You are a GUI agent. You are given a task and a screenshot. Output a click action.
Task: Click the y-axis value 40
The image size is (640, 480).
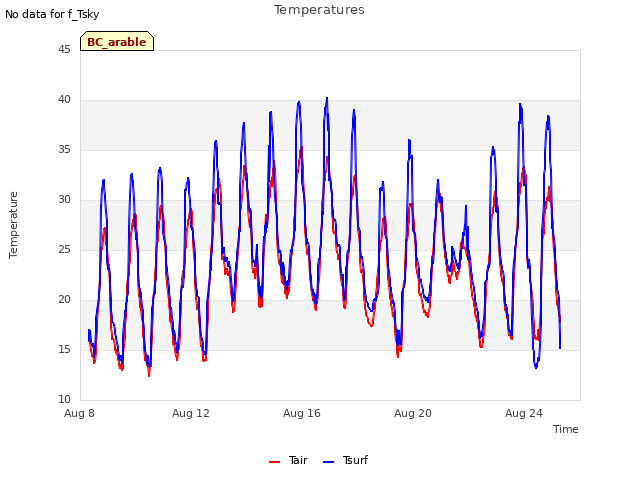pos(64,100)
